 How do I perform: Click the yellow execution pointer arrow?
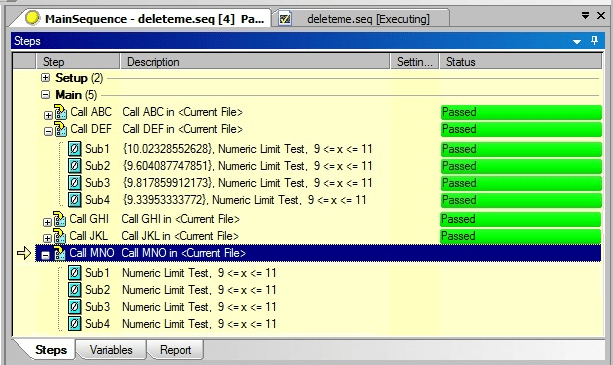tap(24, 253)
